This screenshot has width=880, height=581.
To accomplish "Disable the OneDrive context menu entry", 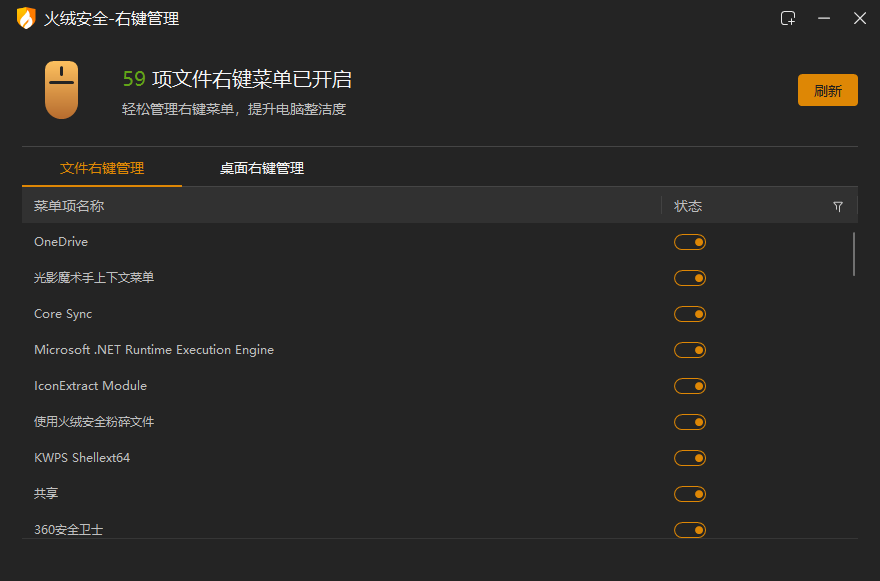I will tap(689, 241).
